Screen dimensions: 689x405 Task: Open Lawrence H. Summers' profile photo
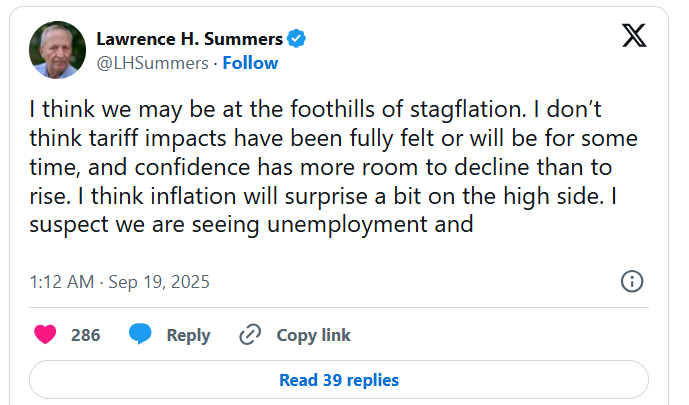(x=57, y=50)
